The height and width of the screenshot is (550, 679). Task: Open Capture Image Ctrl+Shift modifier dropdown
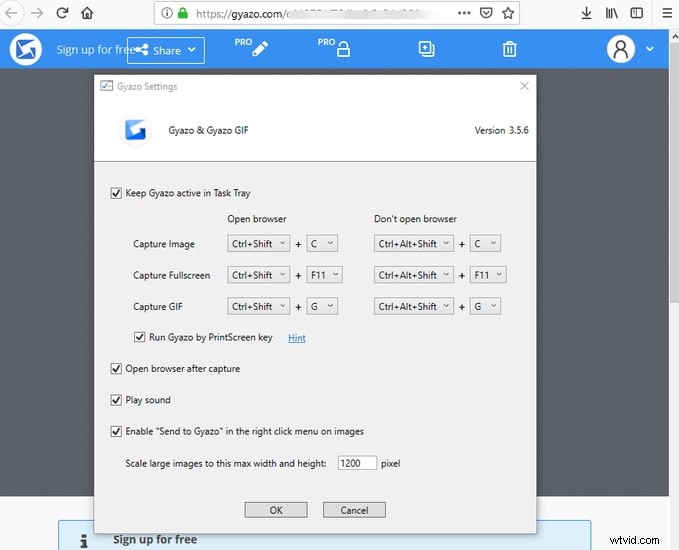click(259, 243)
